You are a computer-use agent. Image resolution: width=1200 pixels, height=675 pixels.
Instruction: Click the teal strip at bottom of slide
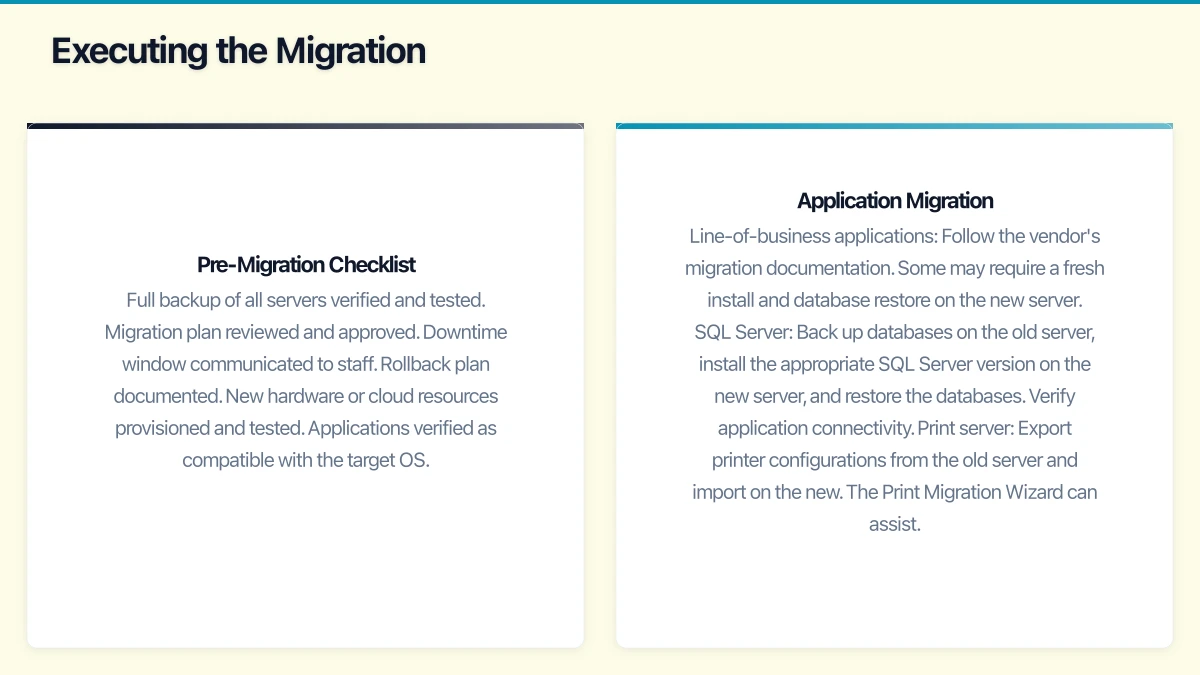coord(600,671)
